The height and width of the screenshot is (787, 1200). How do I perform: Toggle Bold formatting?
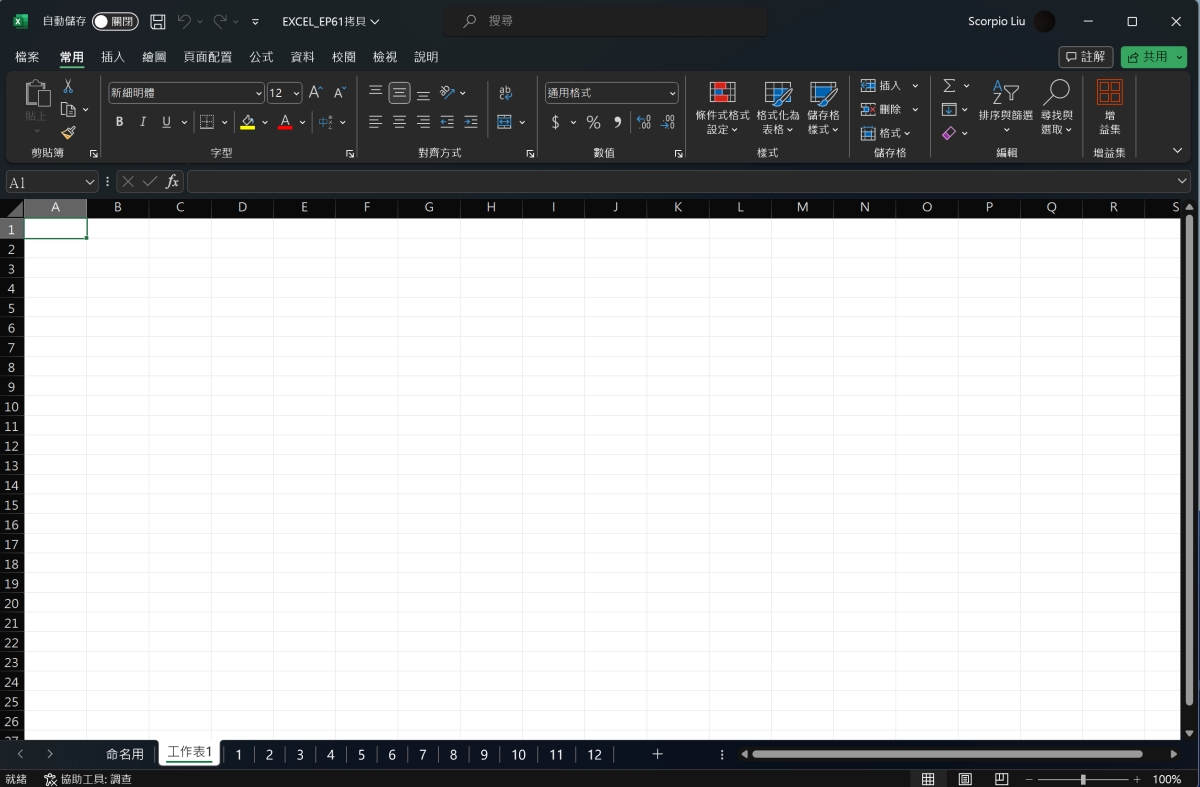(x=119, y=122)
